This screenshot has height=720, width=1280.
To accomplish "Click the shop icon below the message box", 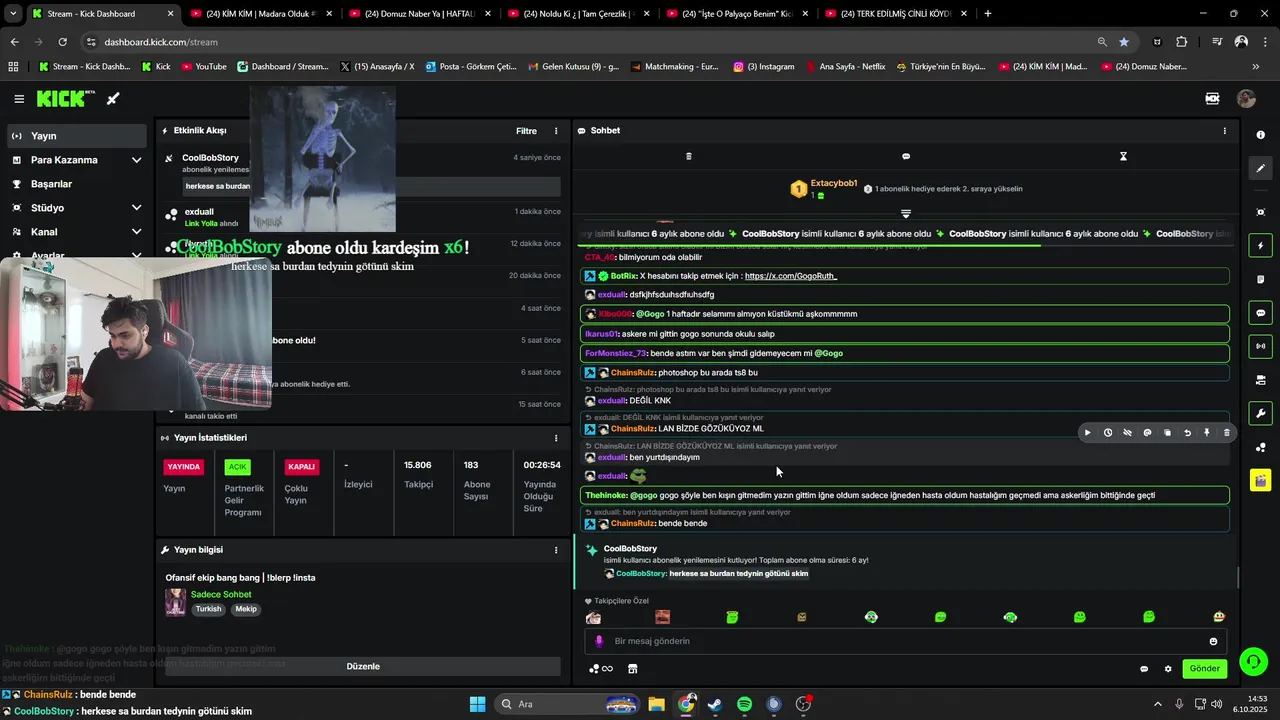I will (x=632, y=669).
